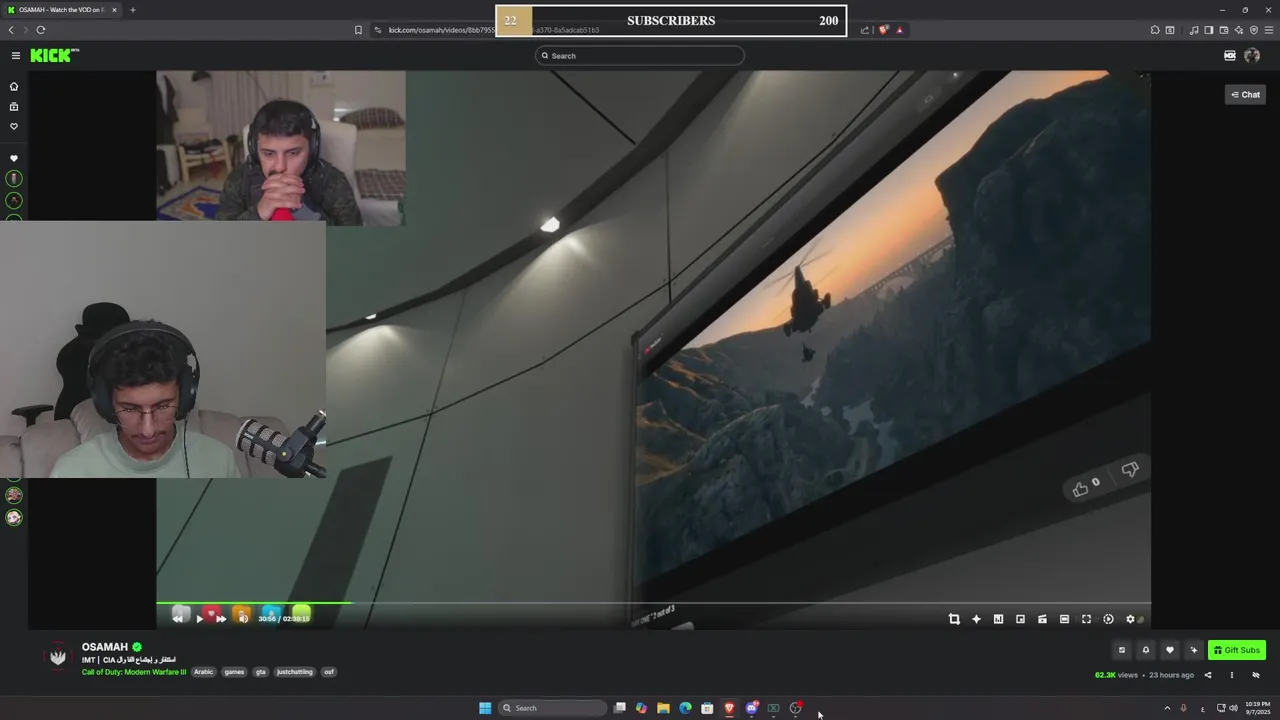Open Microsoft Edge from the taskbar
The height and width of the screenshot is (720, 1280).
pos(685,708)
